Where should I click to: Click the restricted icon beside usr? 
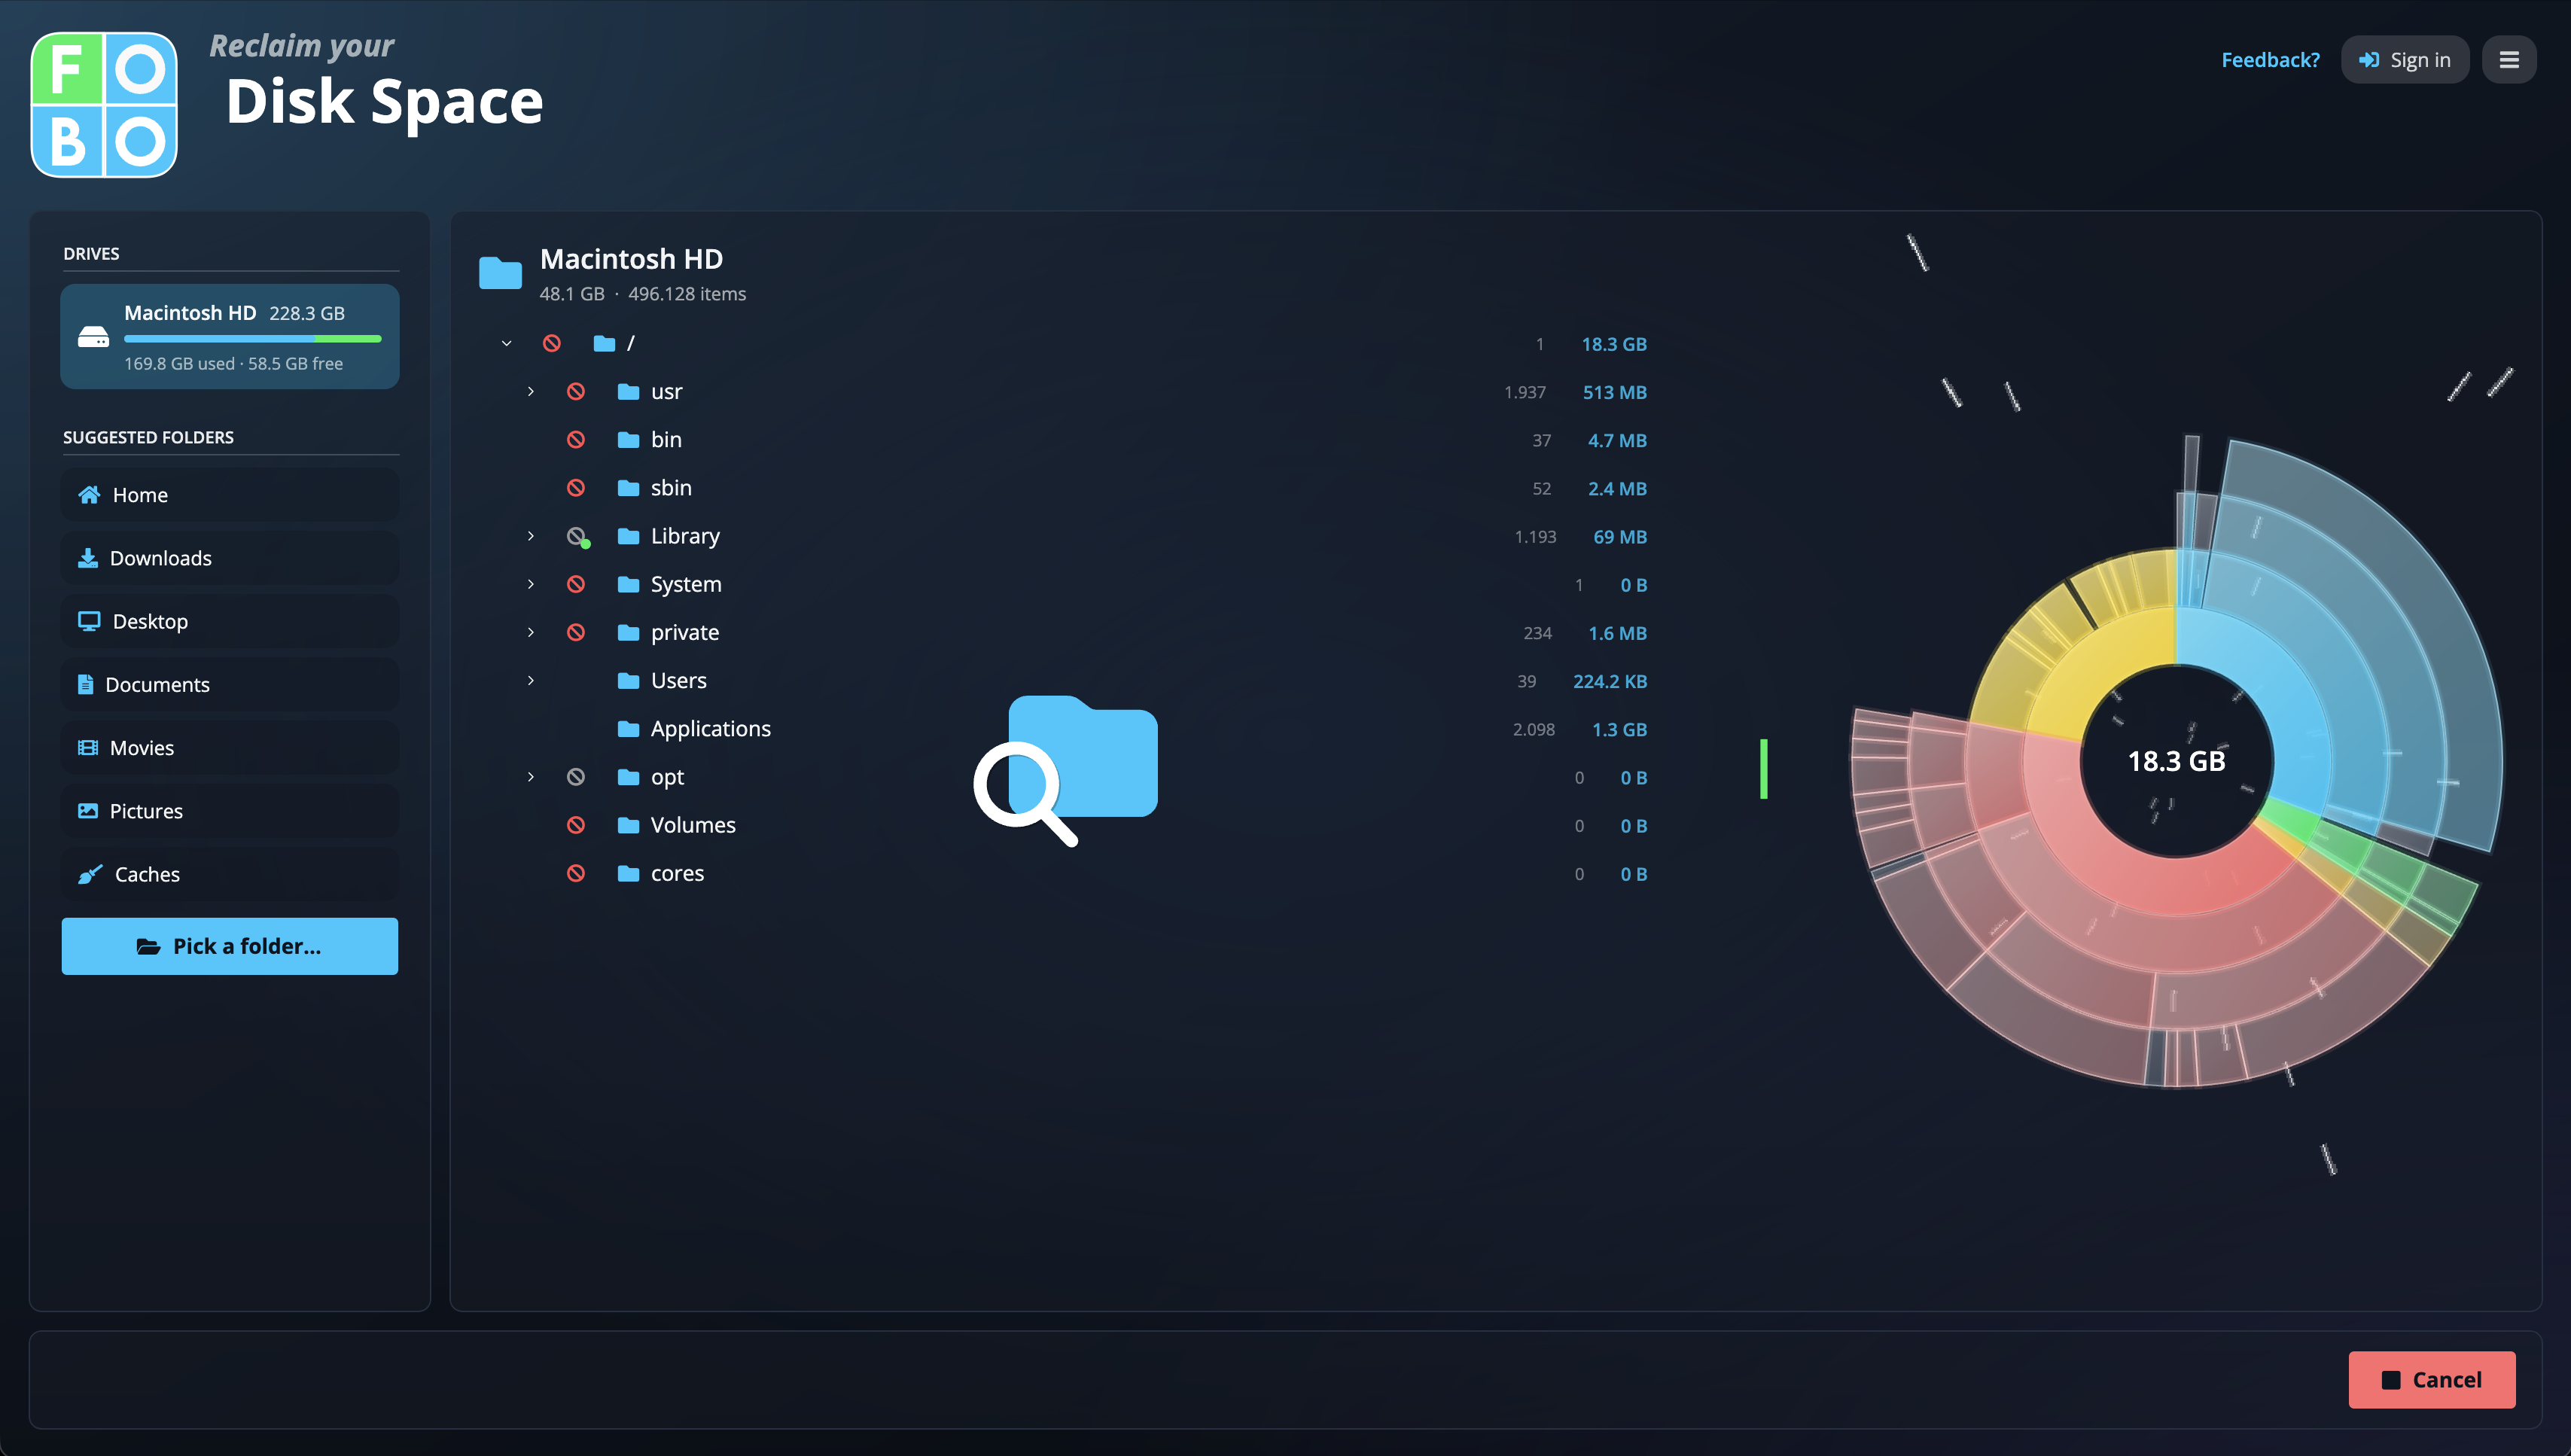[x=576, y=392]
